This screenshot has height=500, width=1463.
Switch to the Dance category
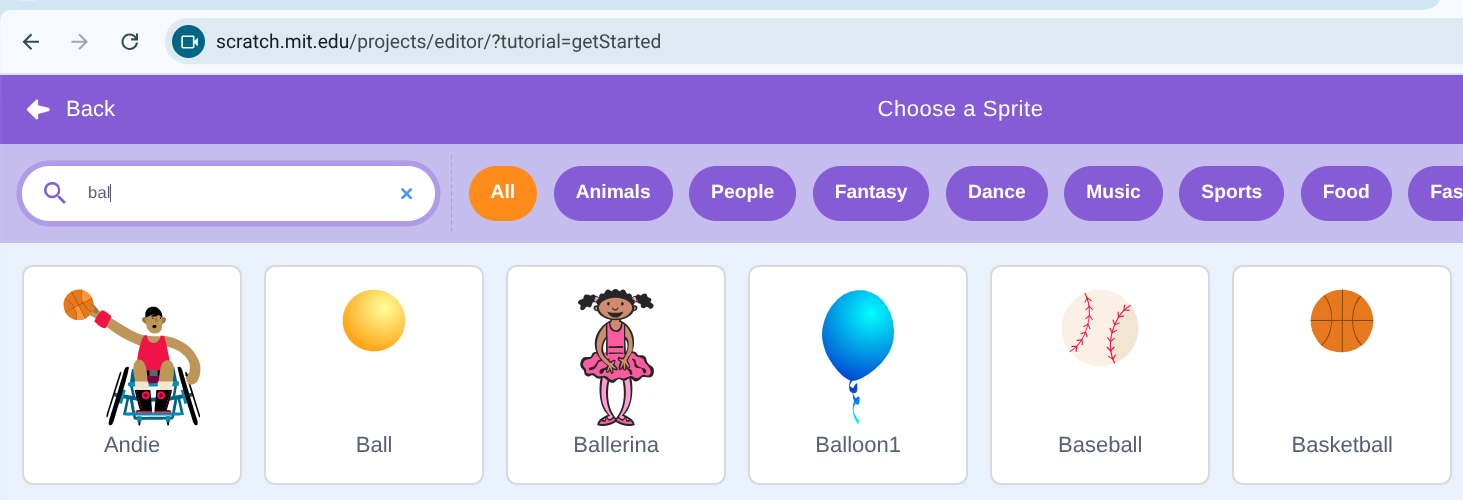(x=996, y=192)
